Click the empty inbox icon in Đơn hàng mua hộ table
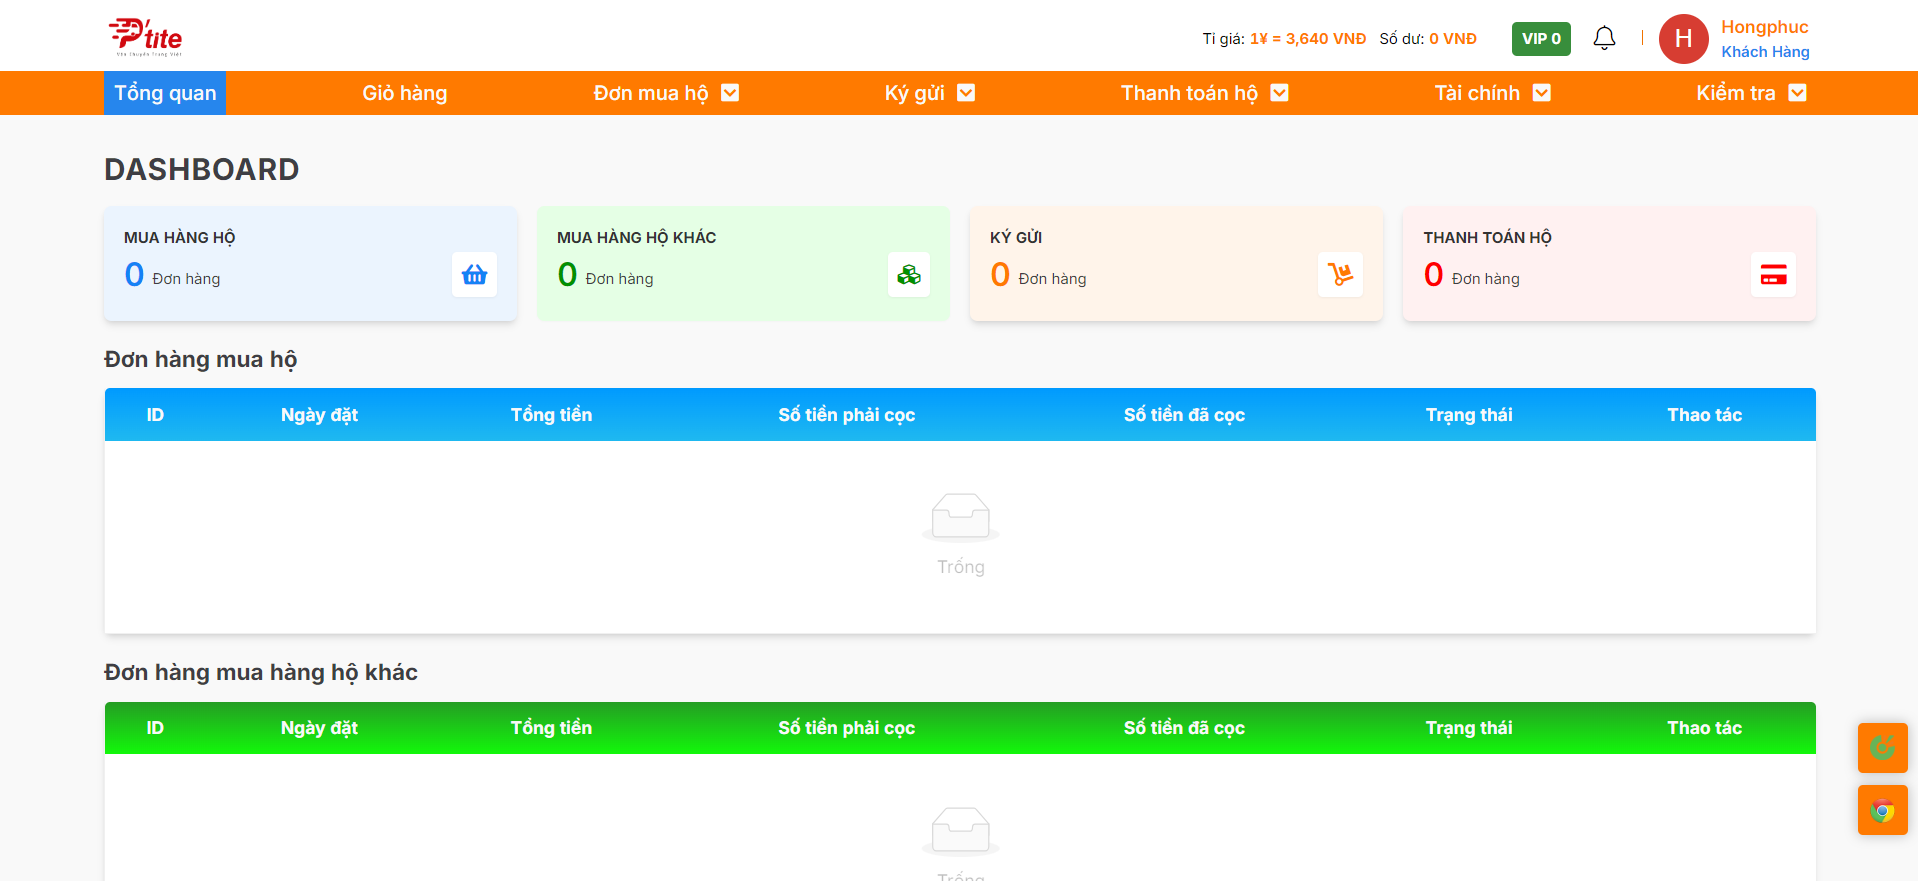Viewport: 1918px width, 881px height. [x=960, y=516]
